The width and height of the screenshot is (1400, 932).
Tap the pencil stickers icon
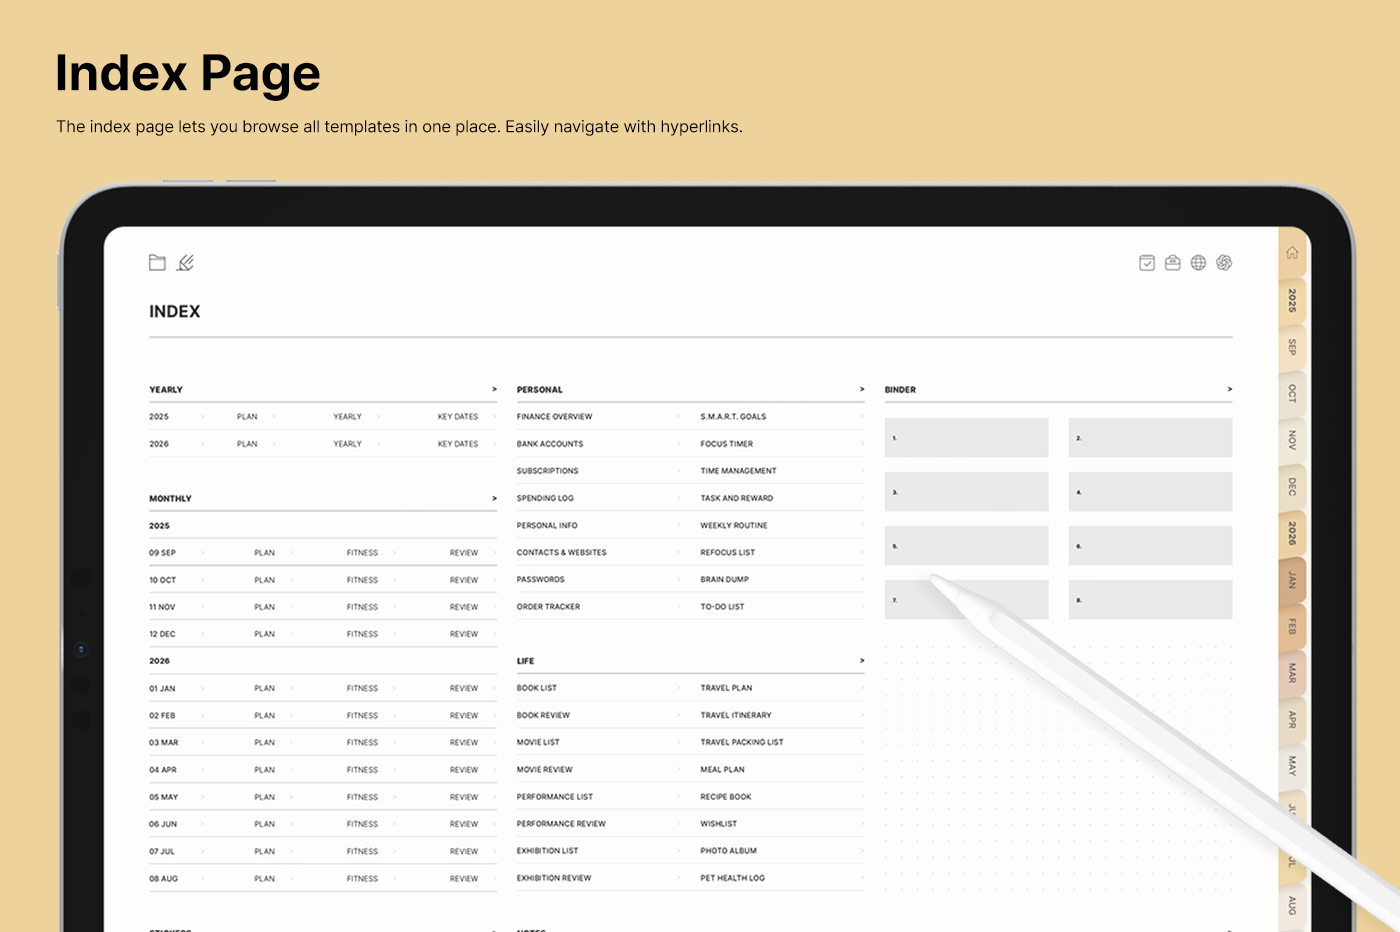coord(185,263)
